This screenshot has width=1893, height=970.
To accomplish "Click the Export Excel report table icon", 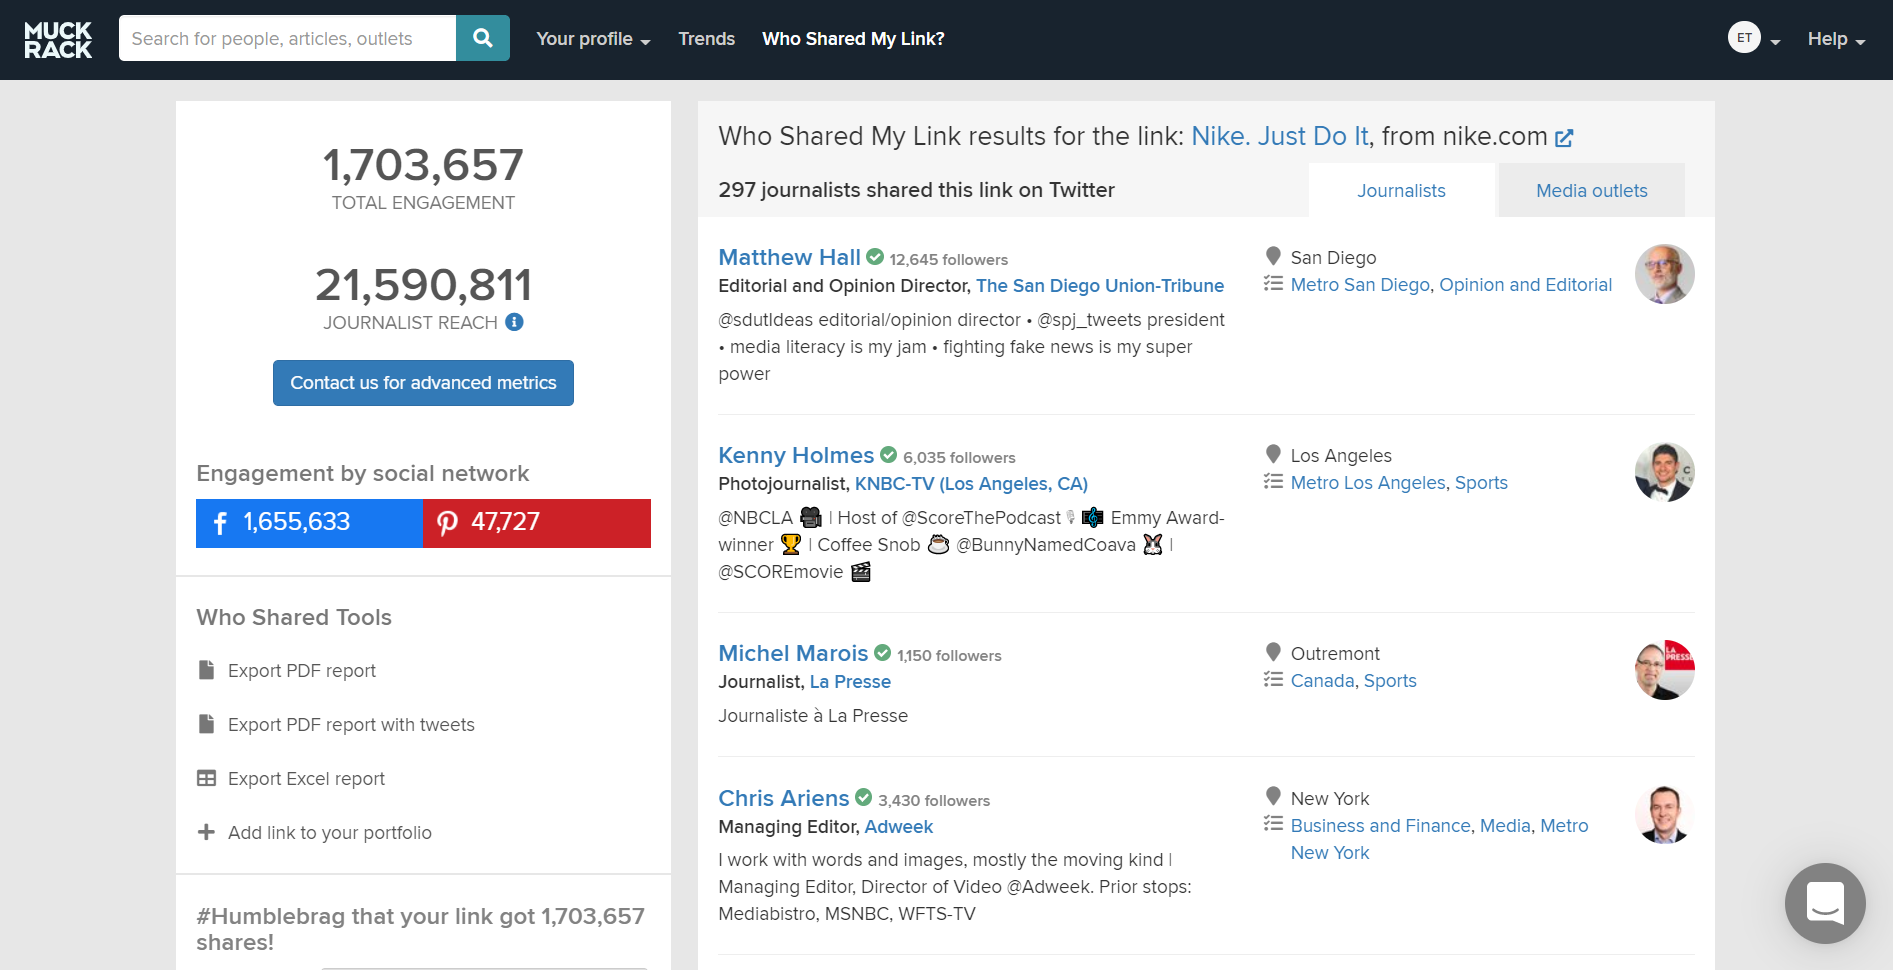I will (x=207, y=778).
